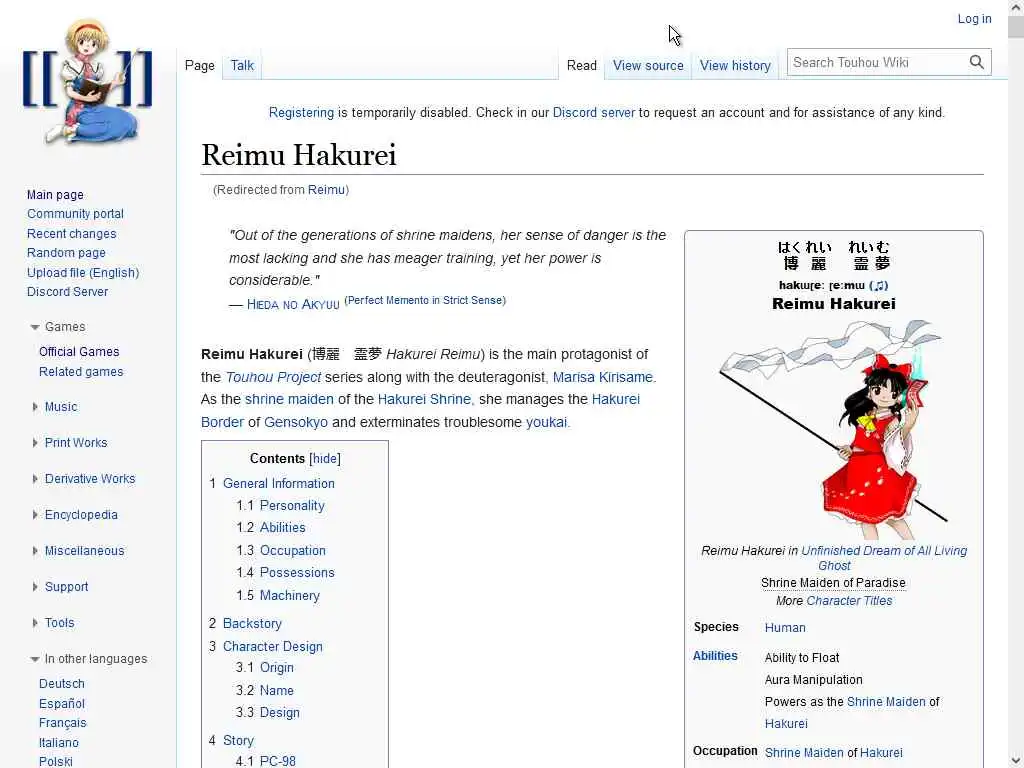Expand the Print Works sidebar section
The image size is (1024, 768).
35,443
